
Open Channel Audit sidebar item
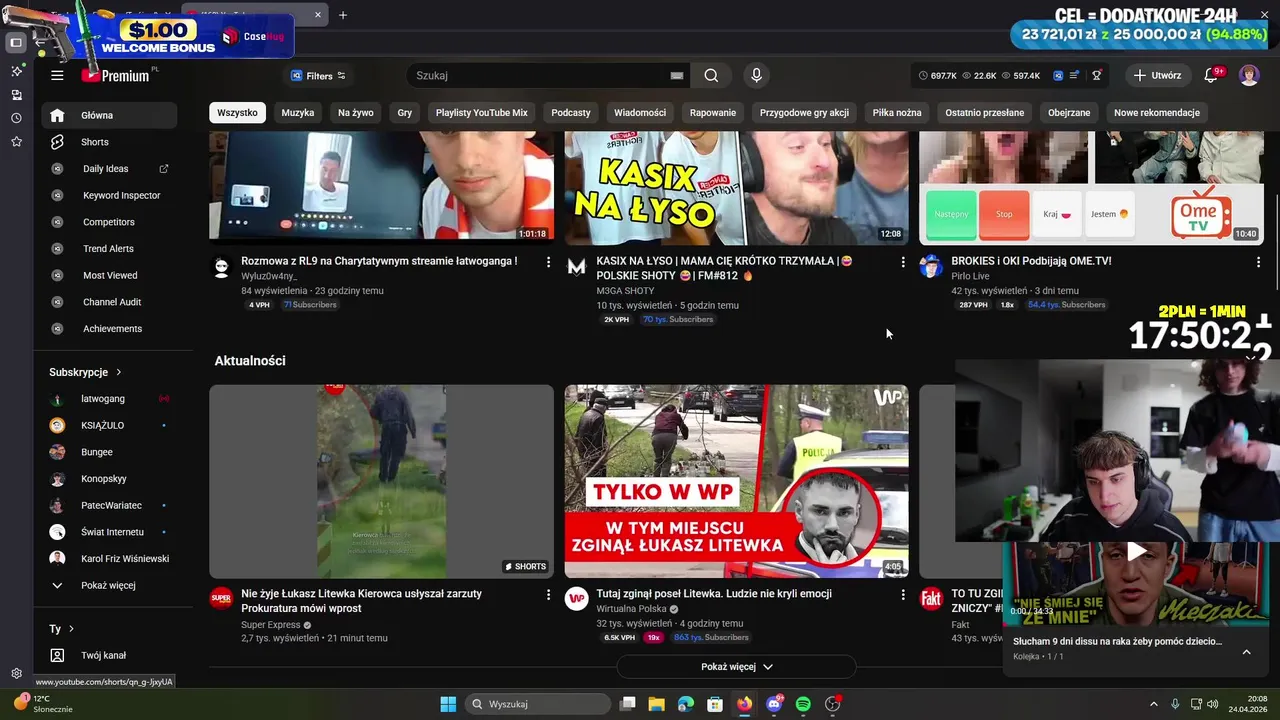coord(110,302)
